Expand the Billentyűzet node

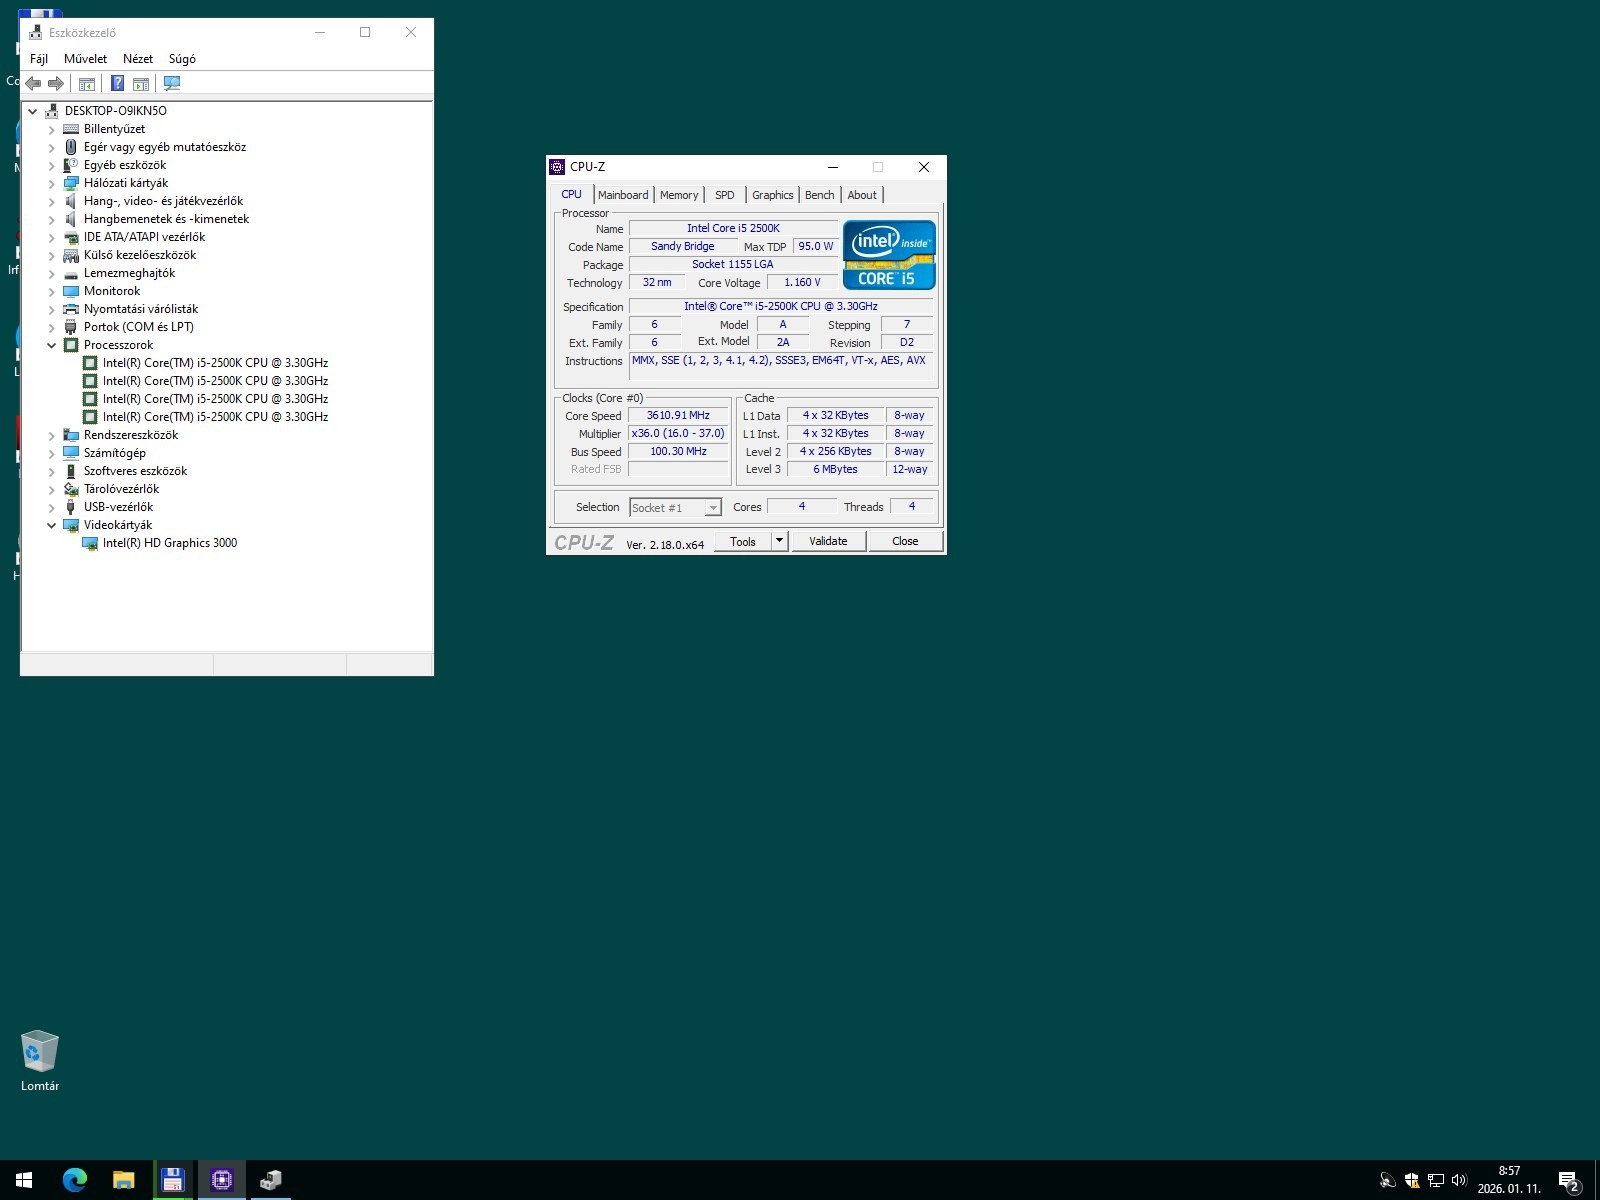point(52,129)
